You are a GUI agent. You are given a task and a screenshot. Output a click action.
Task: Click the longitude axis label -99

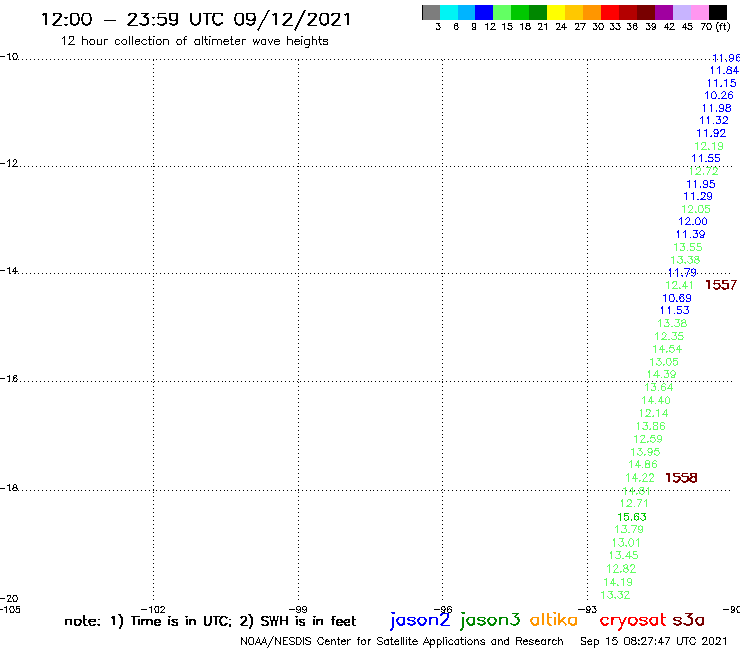tap(298, 609)
